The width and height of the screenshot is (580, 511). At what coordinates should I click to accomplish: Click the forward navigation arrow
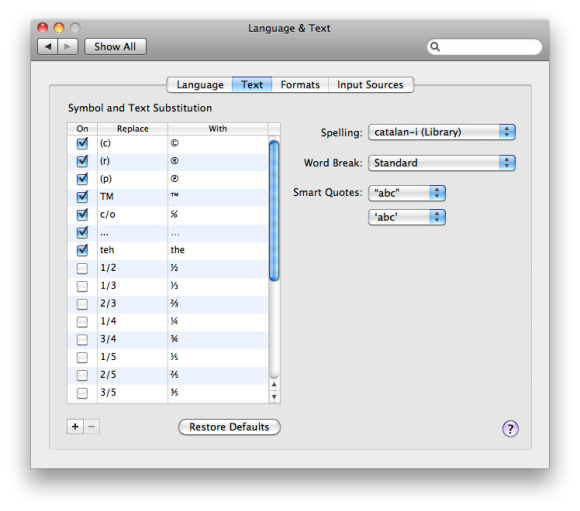coord(68,47)
